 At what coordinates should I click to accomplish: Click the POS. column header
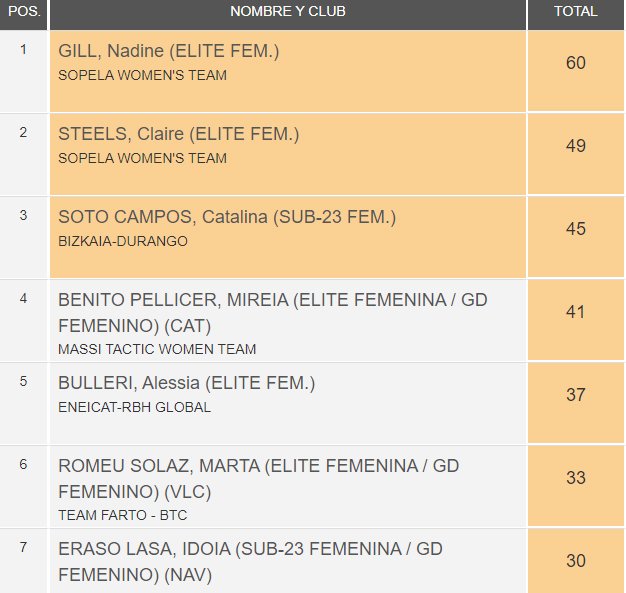coord(23,13)
